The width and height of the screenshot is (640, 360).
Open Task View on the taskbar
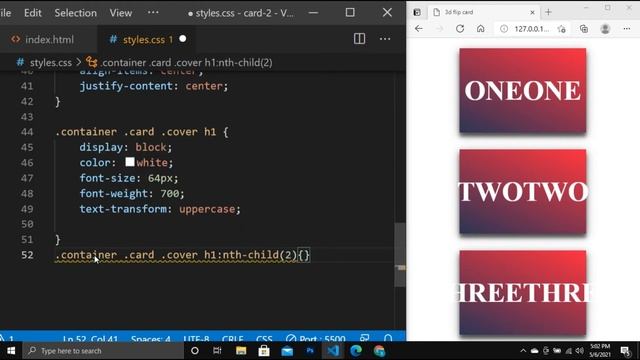click(217, 351)
